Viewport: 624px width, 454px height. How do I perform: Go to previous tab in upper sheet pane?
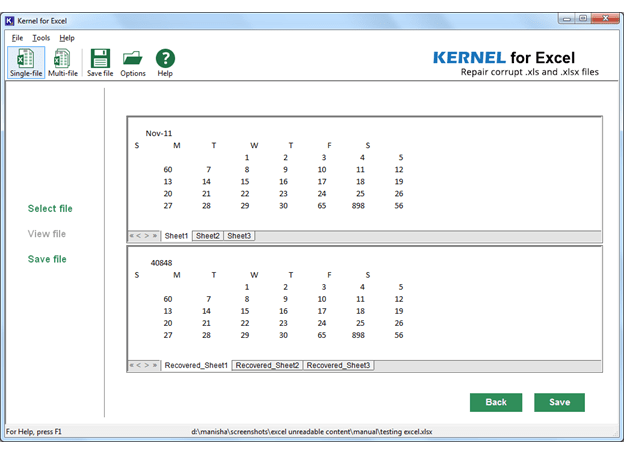(x=139, y=236)
